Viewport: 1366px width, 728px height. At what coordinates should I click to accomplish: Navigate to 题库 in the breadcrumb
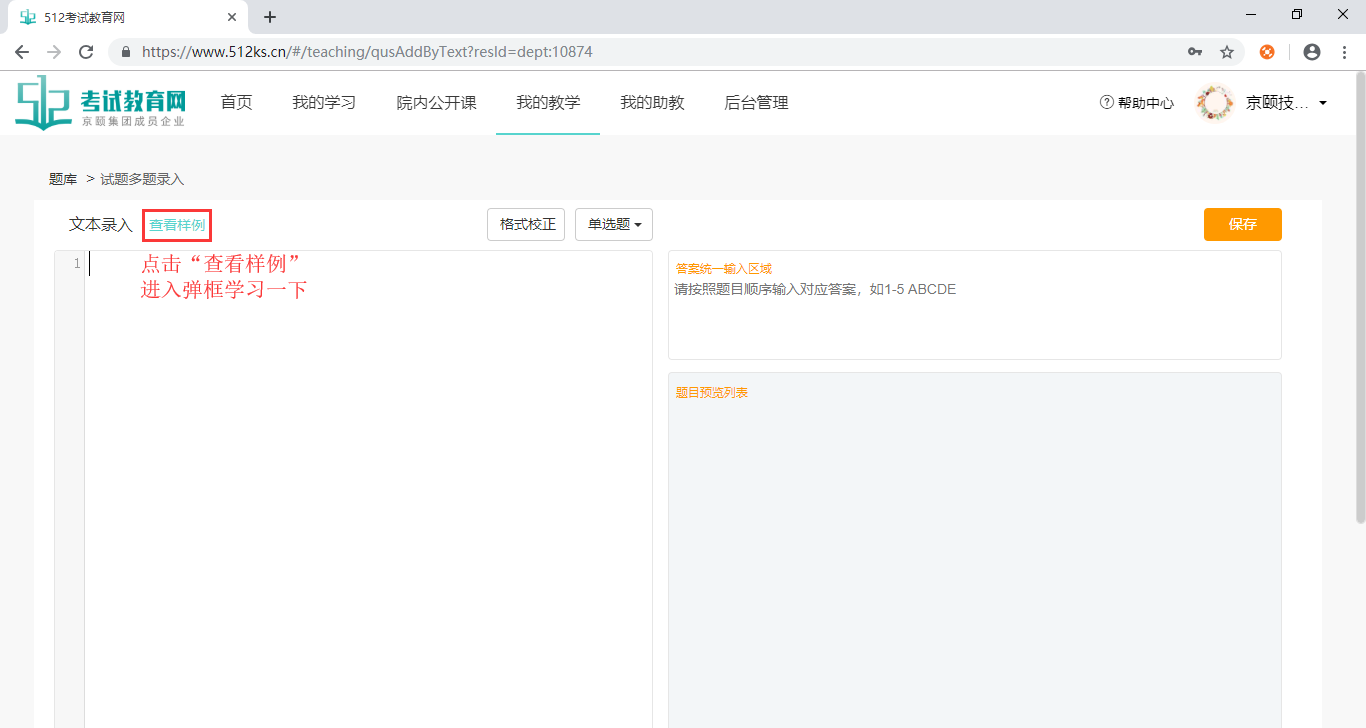click(x=63, y=179)
